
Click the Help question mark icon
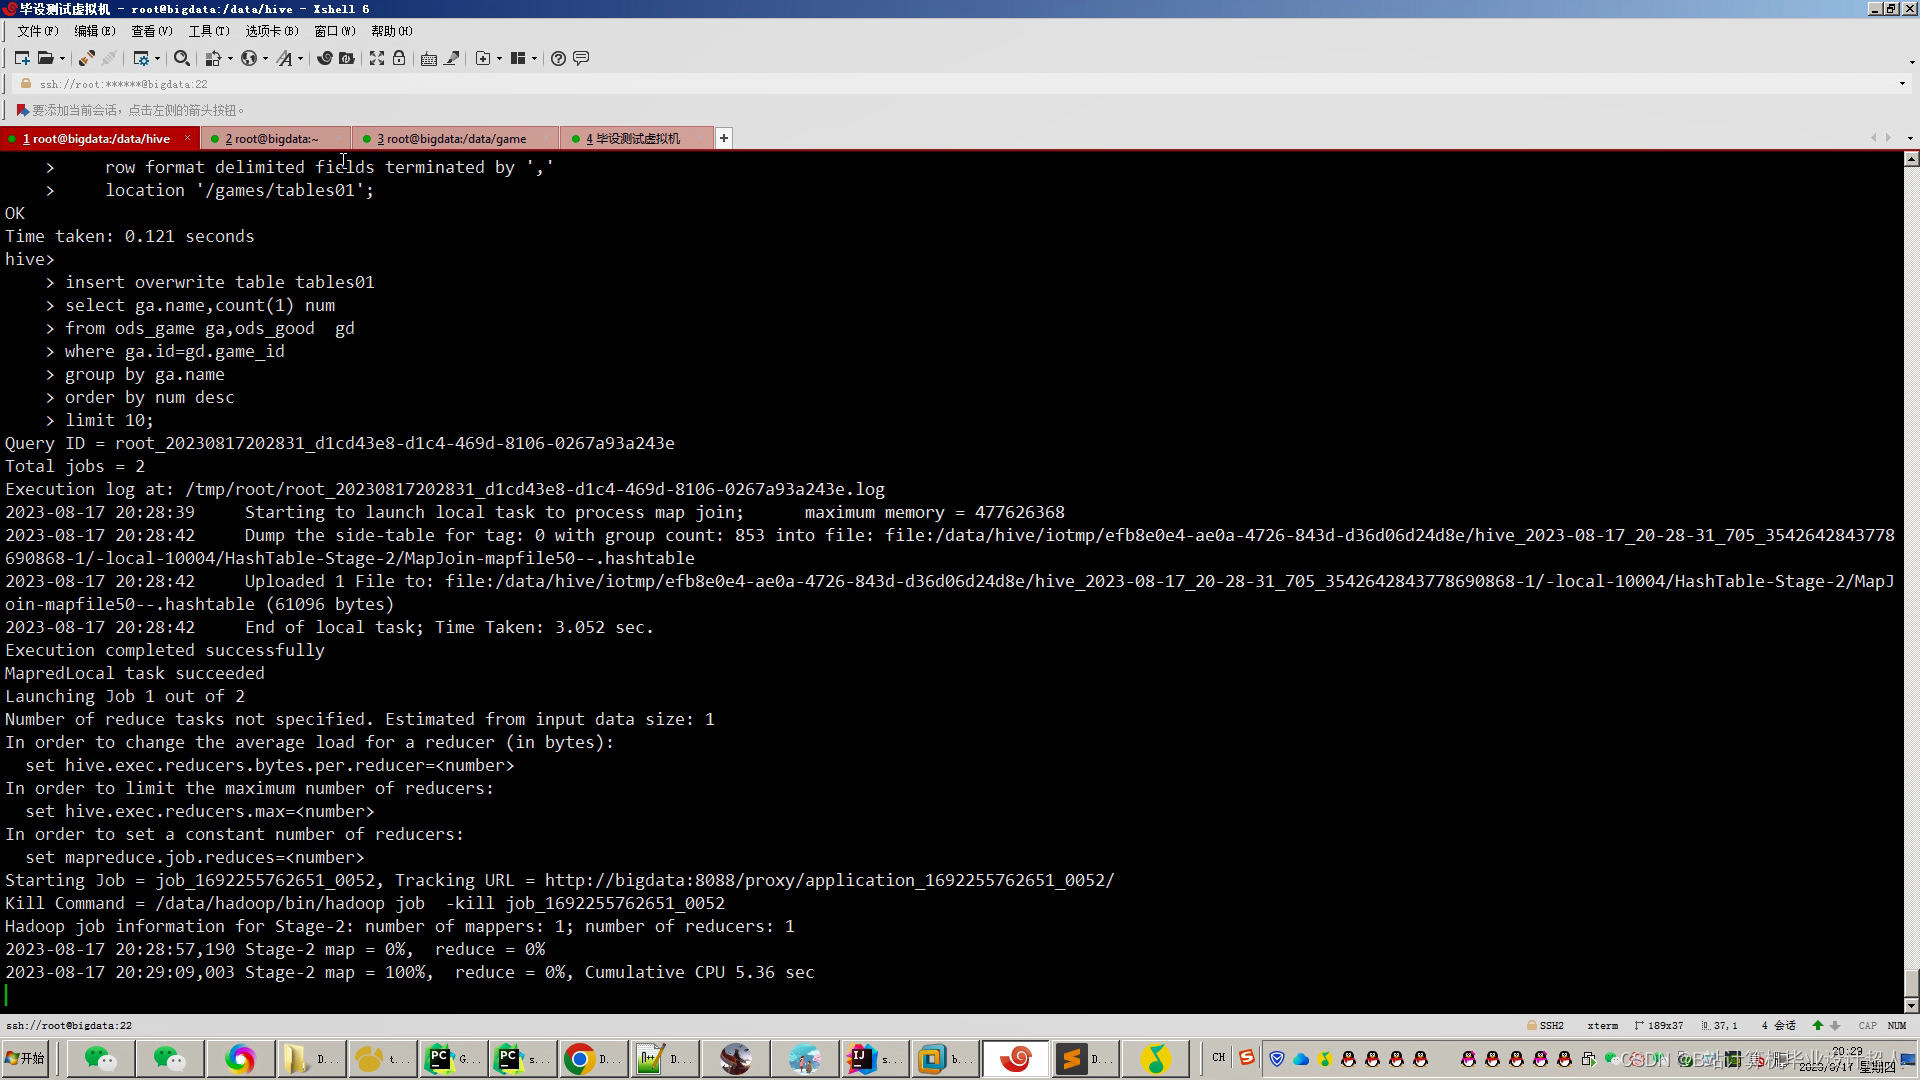558,58
